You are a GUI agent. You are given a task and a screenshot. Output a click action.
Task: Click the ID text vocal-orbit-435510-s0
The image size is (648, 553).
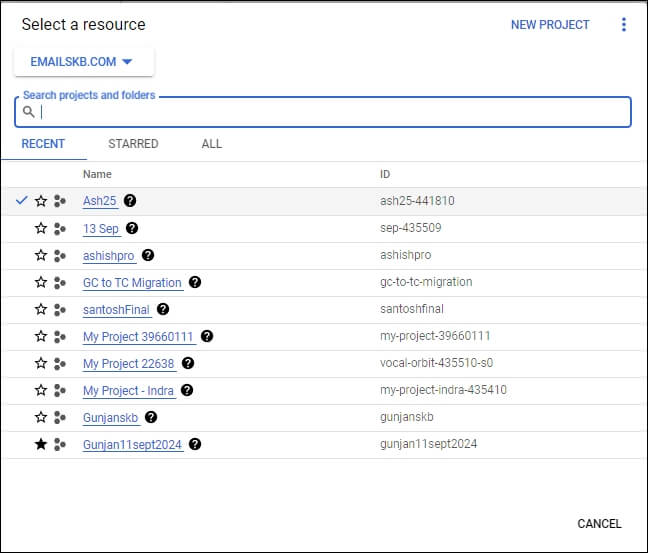436,363
